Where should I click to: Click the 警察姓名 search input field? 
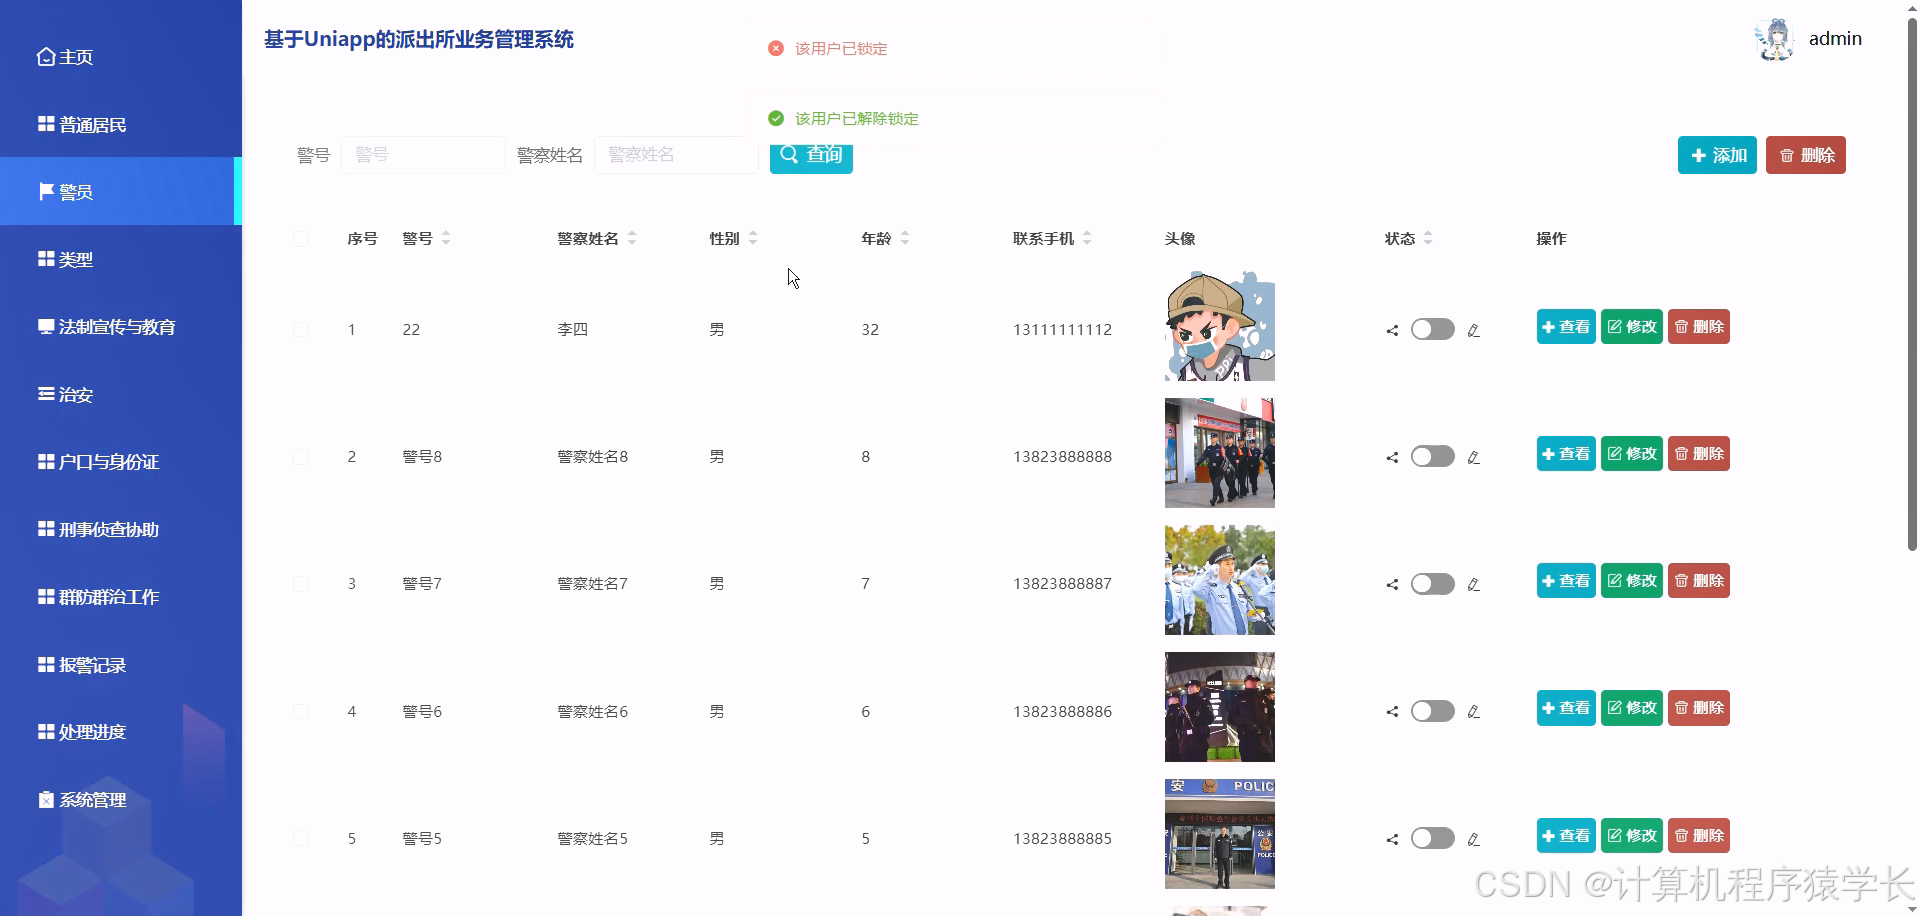pos(676,155)
